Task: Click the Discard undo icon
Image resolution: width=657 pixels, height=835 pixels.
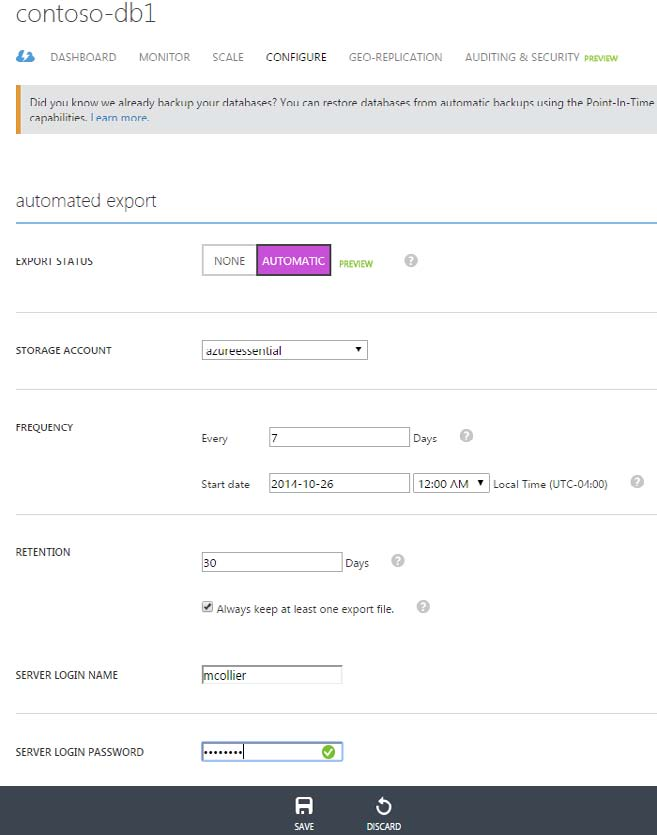Action: (383, 806)
